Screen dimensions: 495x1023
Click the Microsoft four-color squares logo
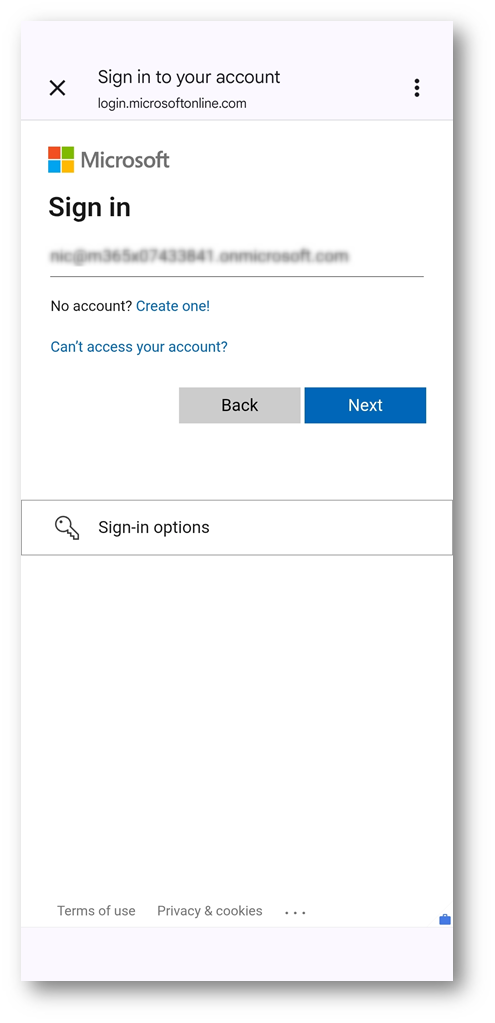(61, 160)
